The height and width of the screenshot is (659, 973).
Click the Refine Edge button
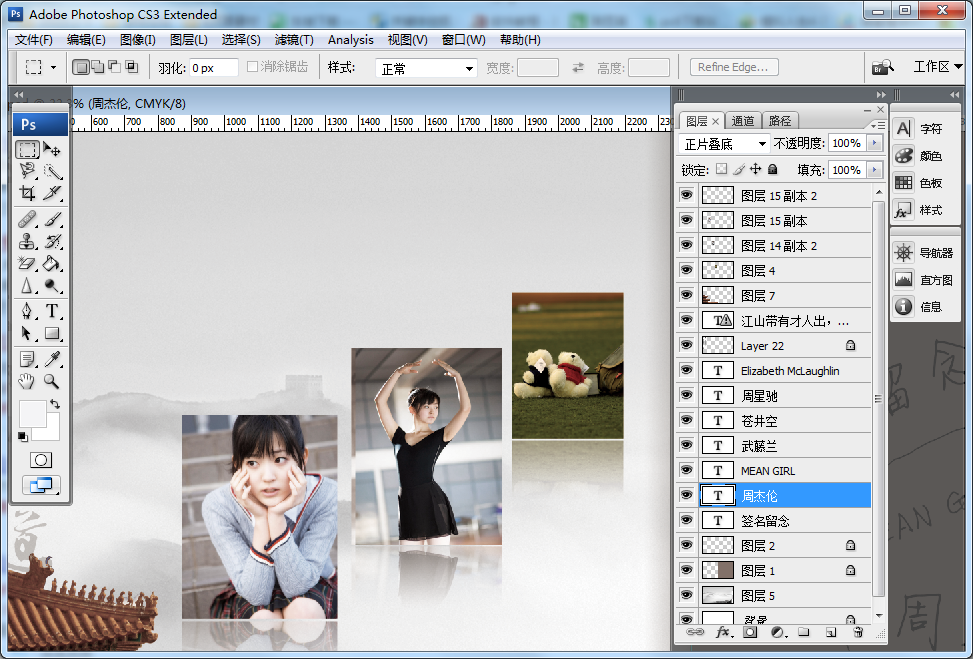click(733, 67)
